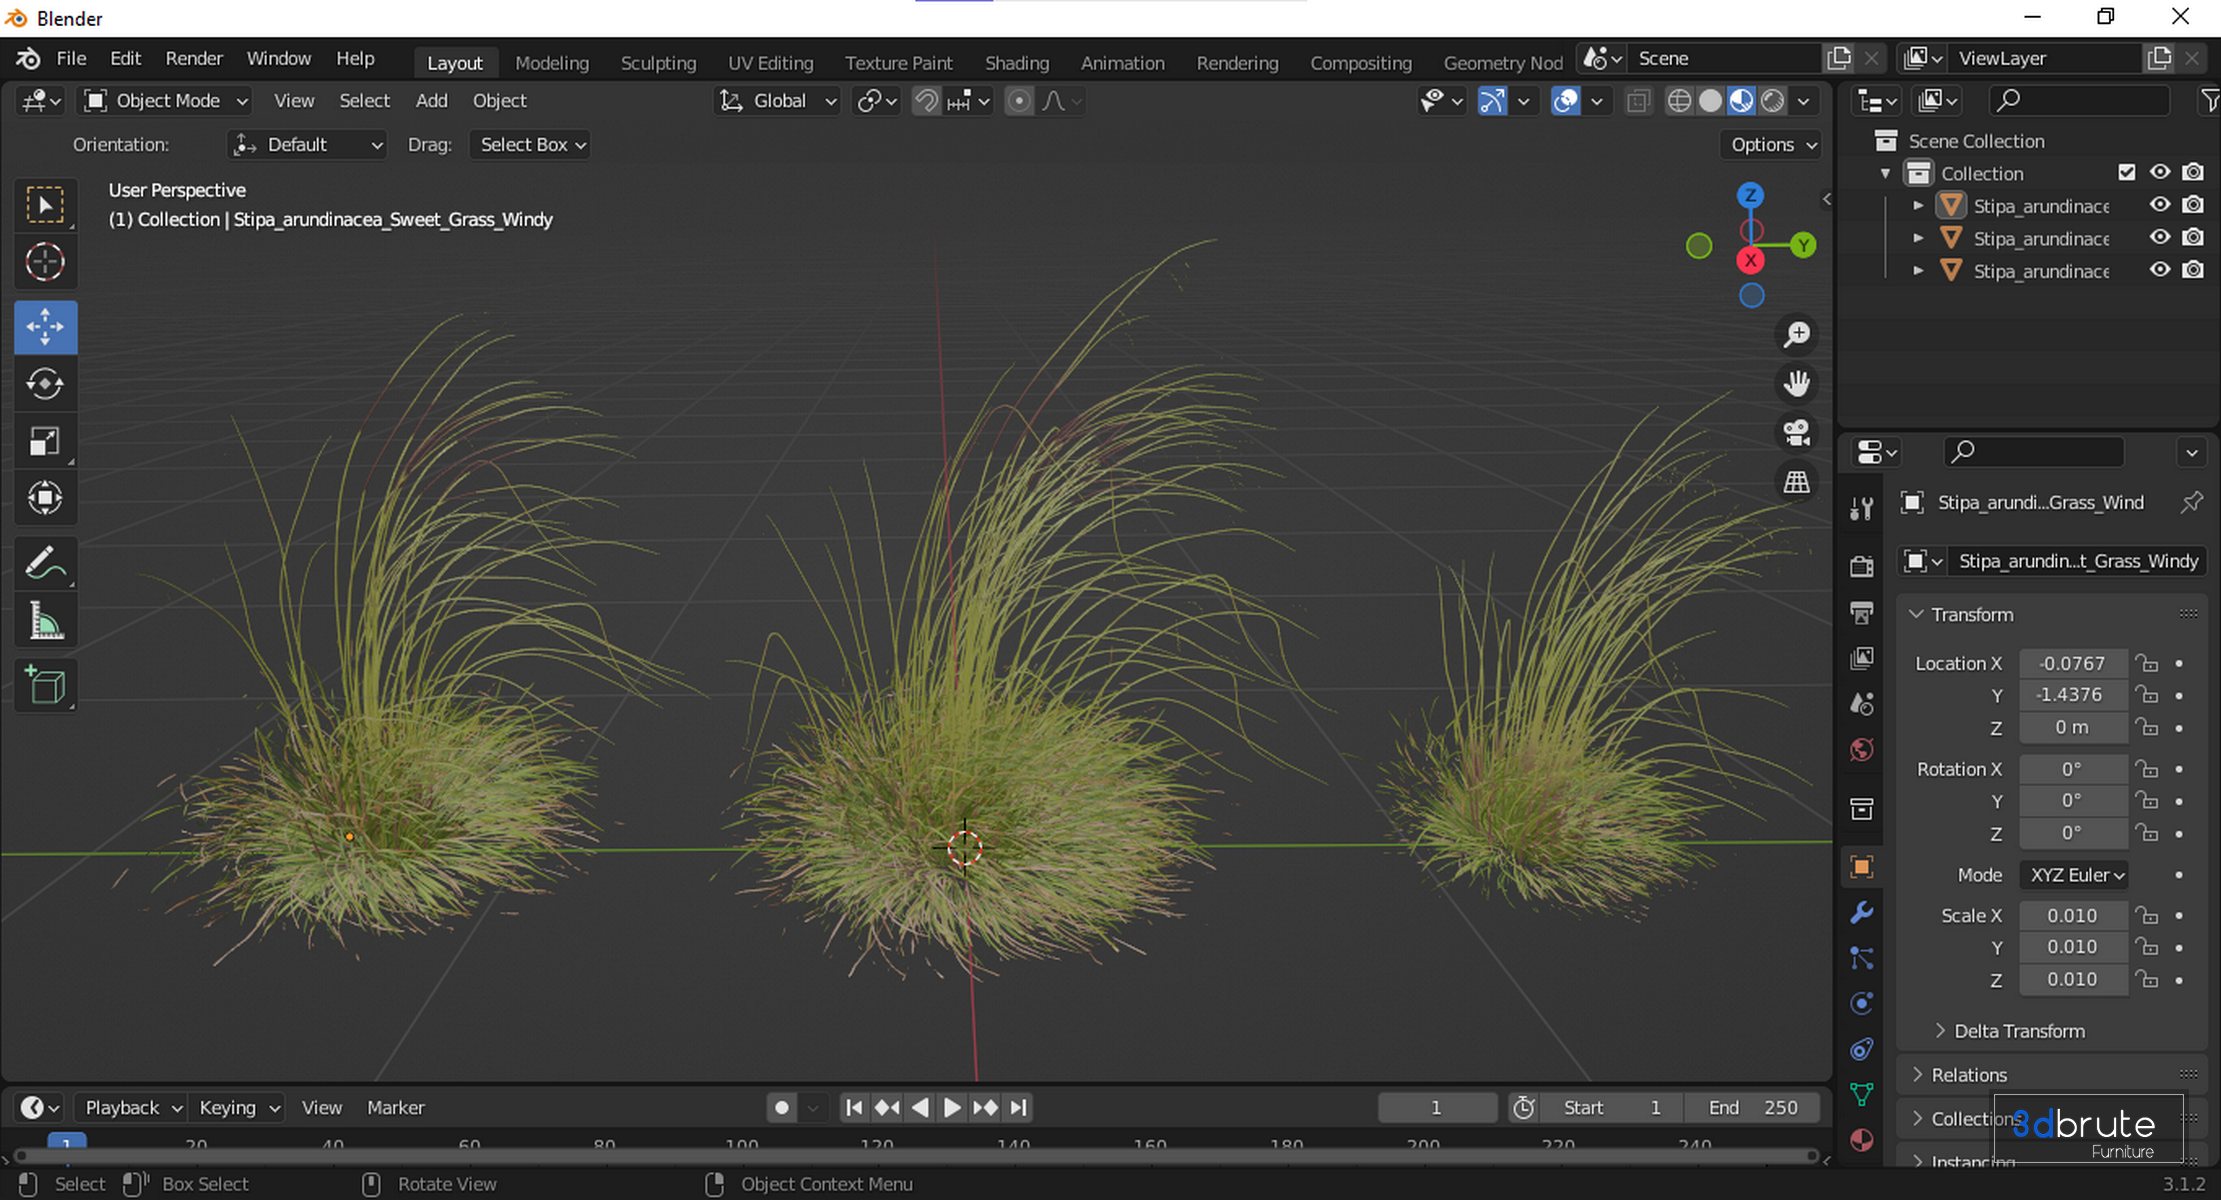The image size is (2221, 1200).
Task: Select the 3D Cursor tool
Action: tap(45, 262)
